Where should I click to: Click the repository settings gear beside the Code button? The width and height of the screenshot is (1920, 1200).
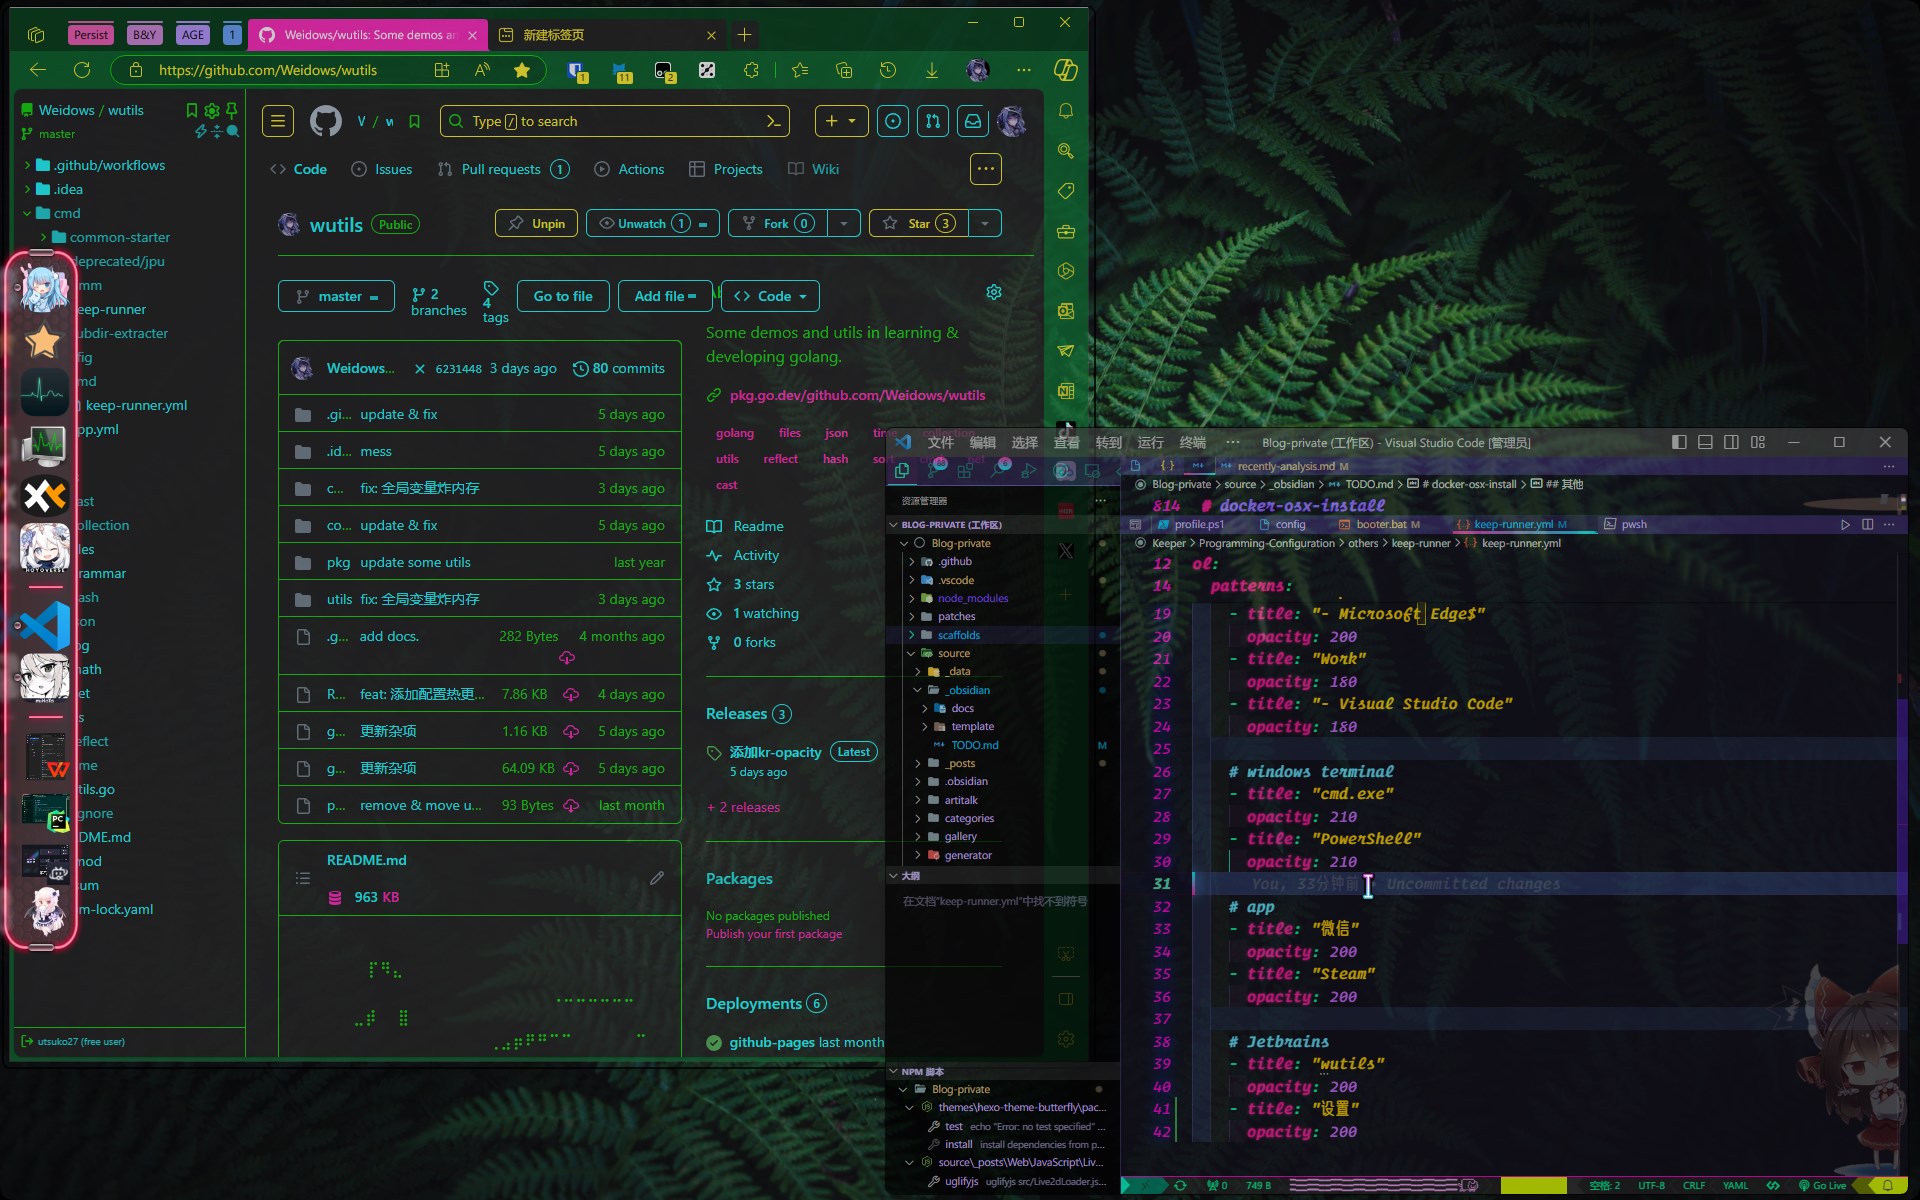click(x=993, y=292)
